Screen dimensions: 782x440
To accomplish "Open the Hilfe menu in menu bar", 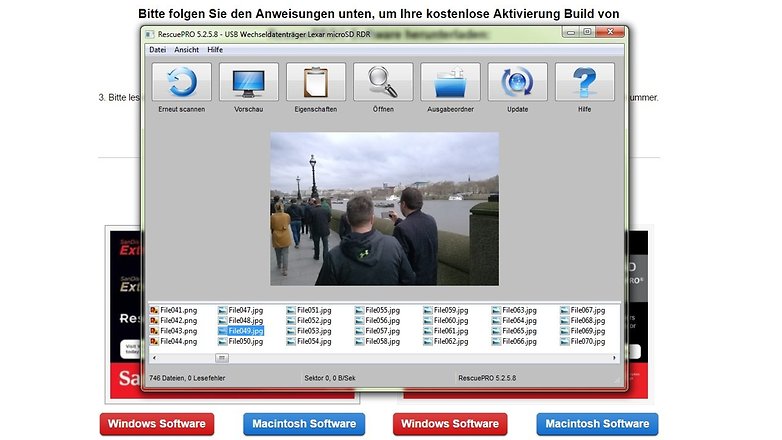I will [x=215, y=50].
